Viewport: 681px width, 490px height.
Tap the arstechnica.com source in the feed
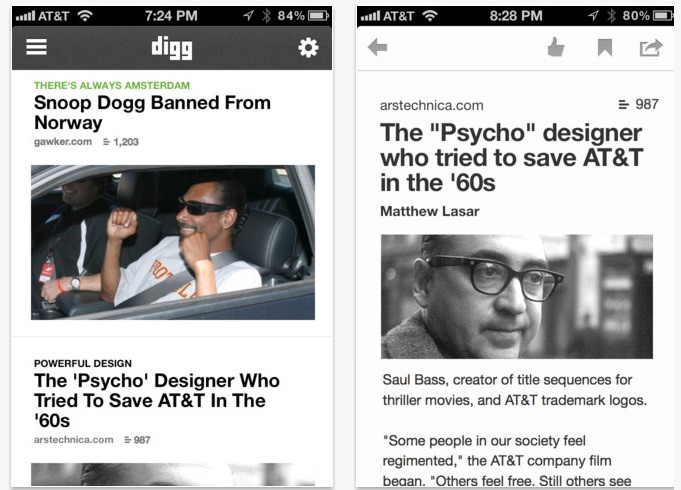(x=73, y=440)
